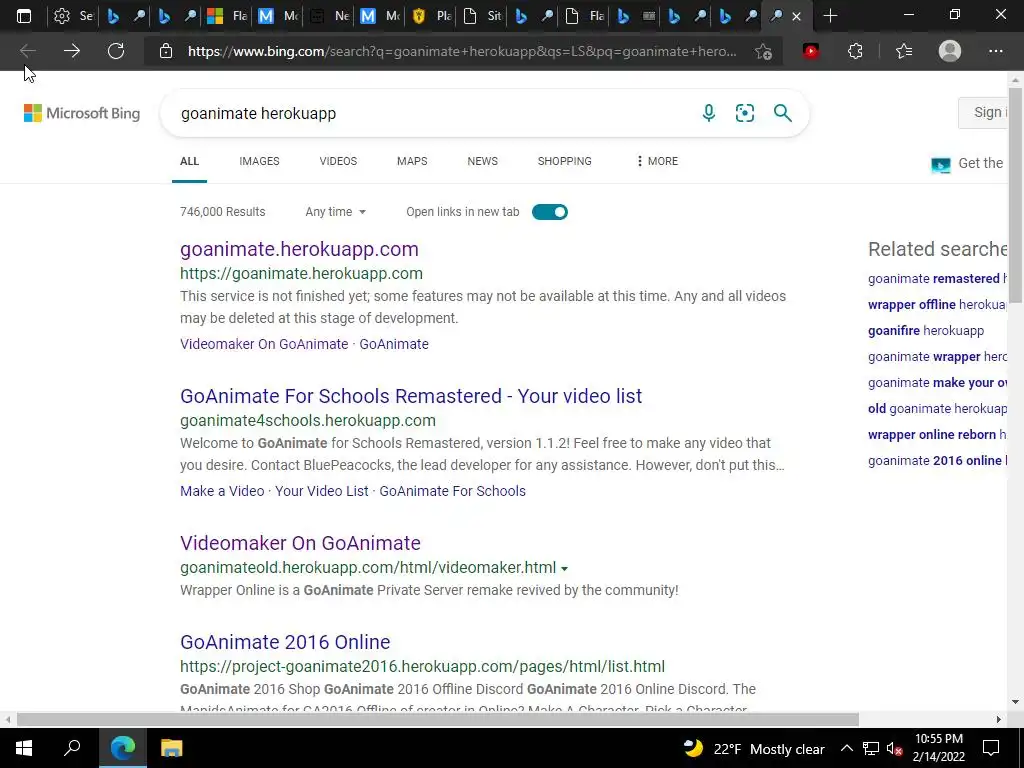Screen dimensions: 1024x768
Task: Click the scroll right arrow
Action: [999, 720]
